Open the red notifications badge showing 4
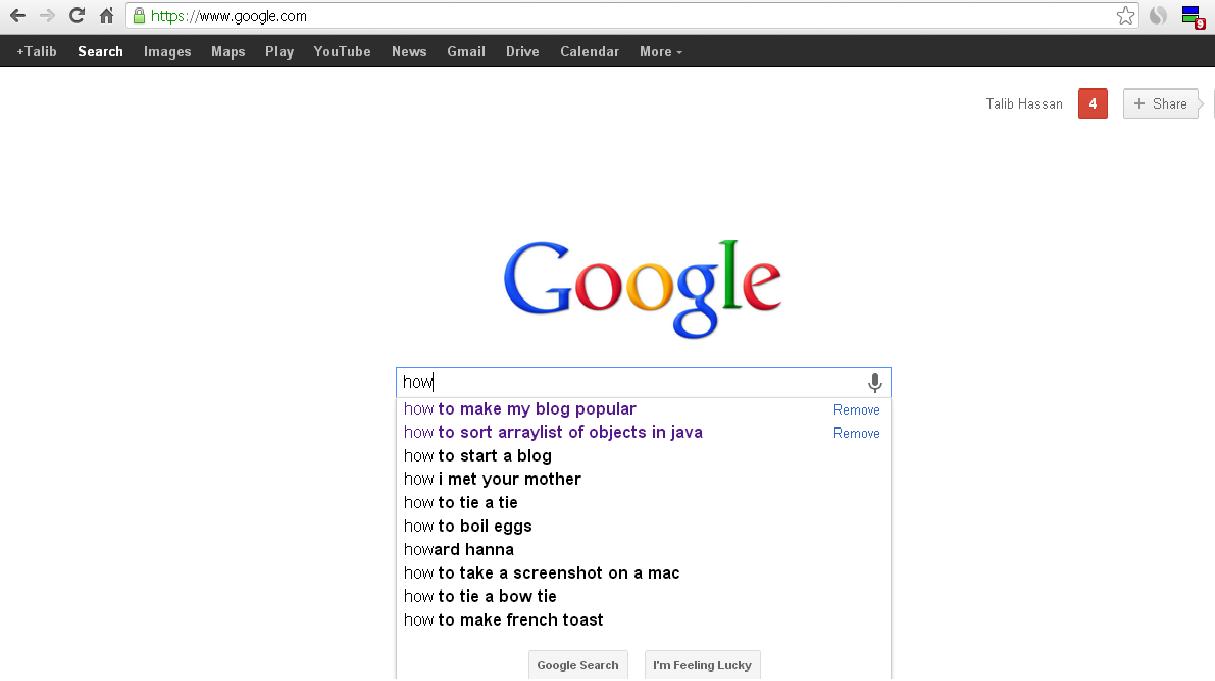 [1093, 103]
